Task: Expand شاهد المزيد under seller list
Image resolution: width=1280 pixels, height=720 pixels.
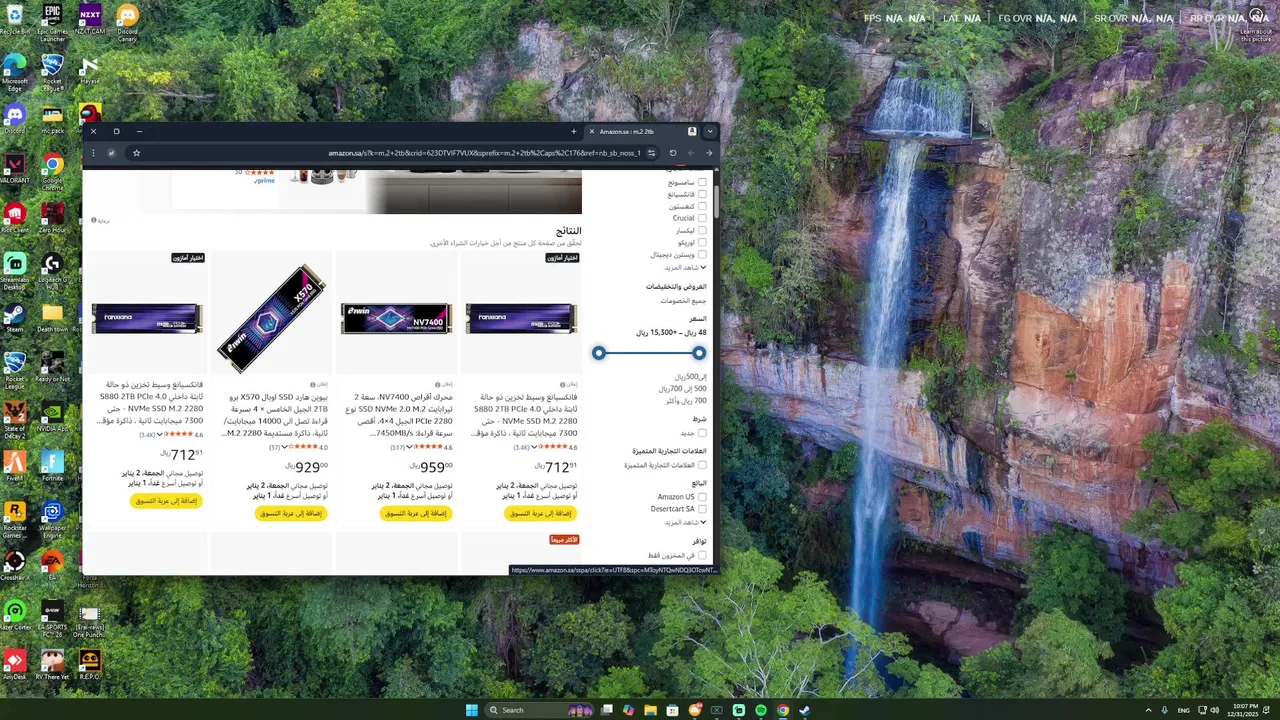Action: click(685, 522)
